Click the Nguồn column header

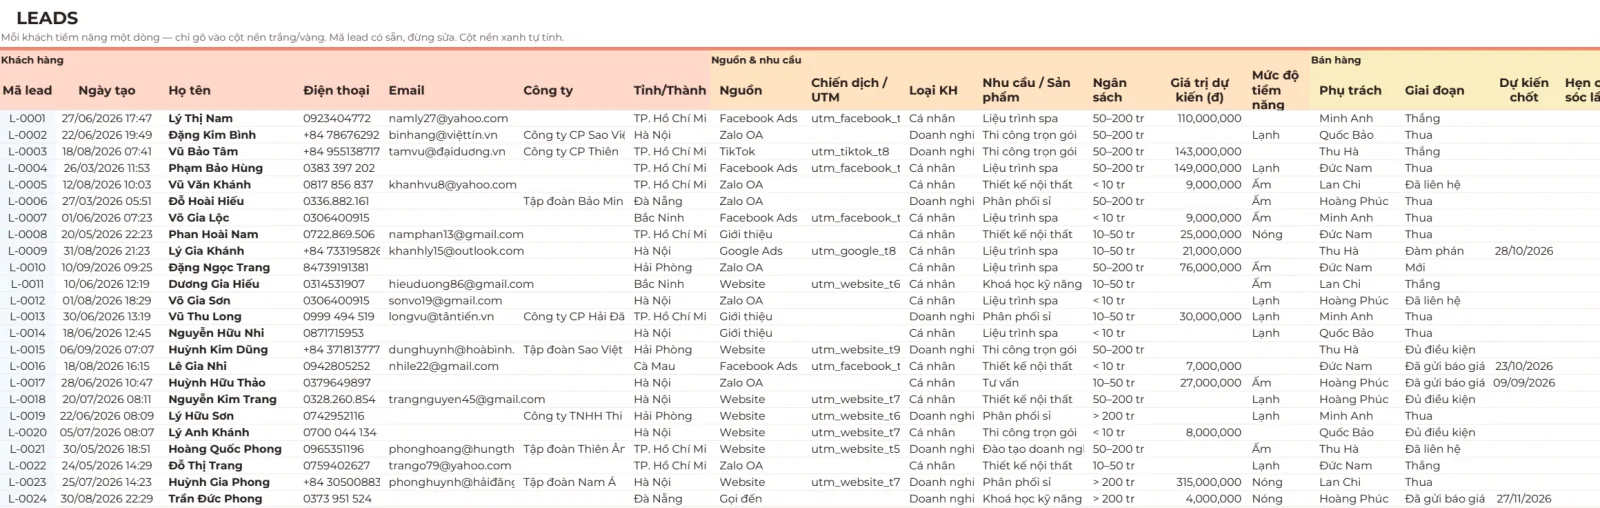point(740,90)
